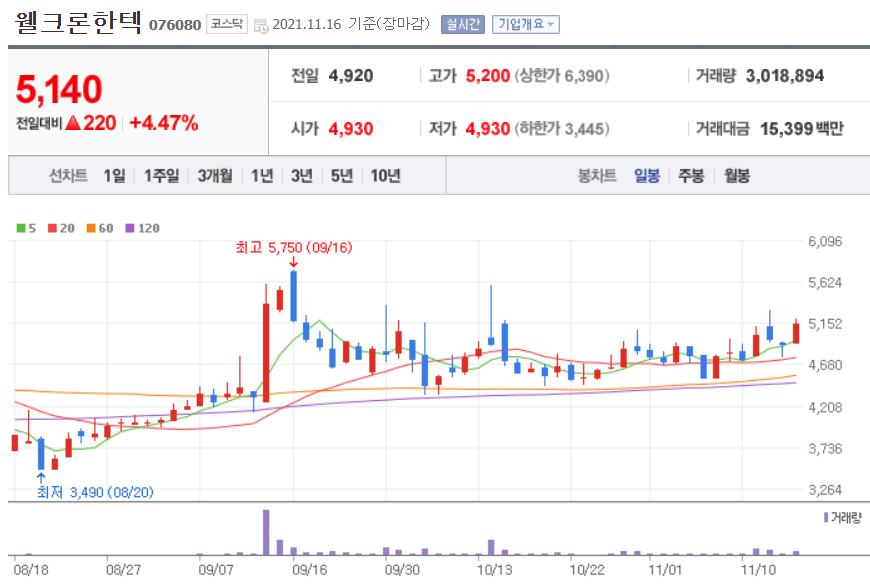The width and height of the screenshot is (870, 587).
Task: Open the 기업개요 dropdown
Action: point(525,24)
